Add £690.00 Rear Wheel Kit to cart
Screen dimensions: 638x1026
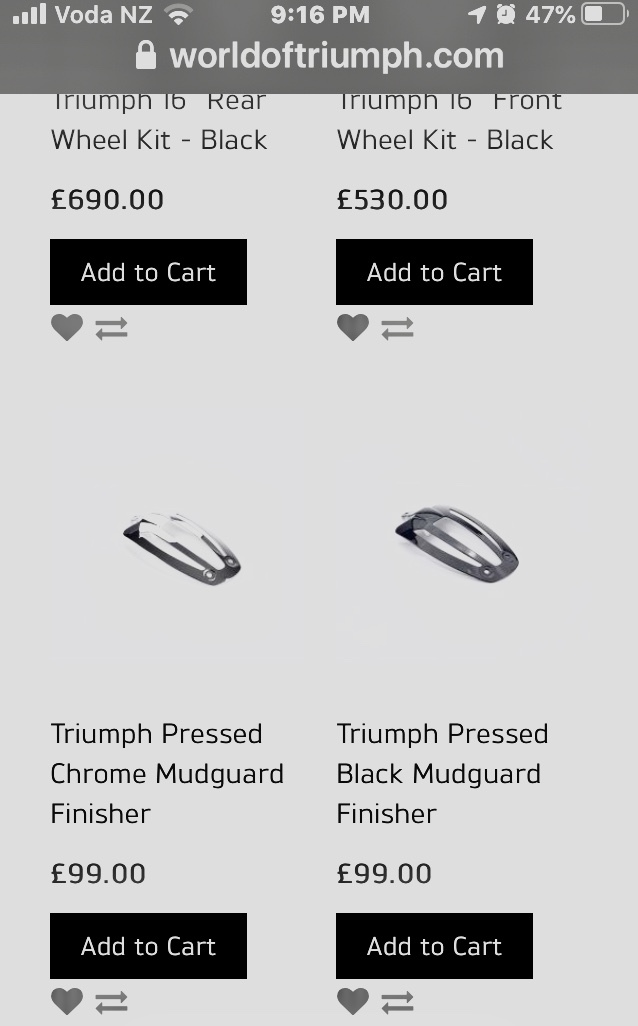[148, 272]
